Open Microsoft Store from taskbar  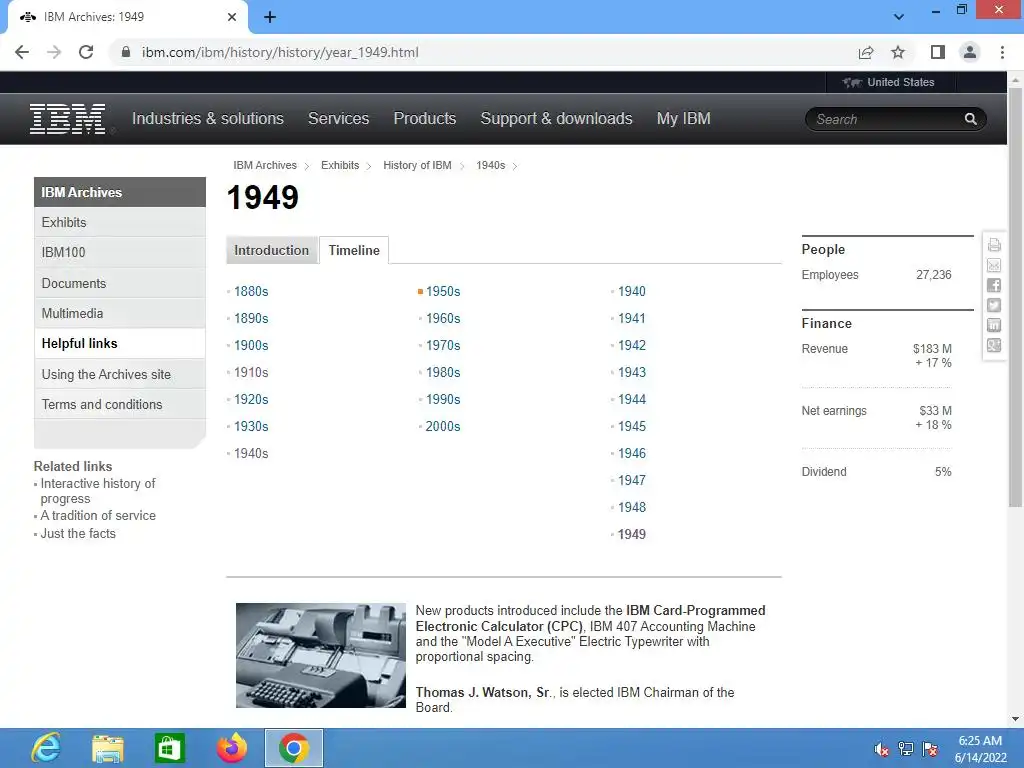point(169,748)
